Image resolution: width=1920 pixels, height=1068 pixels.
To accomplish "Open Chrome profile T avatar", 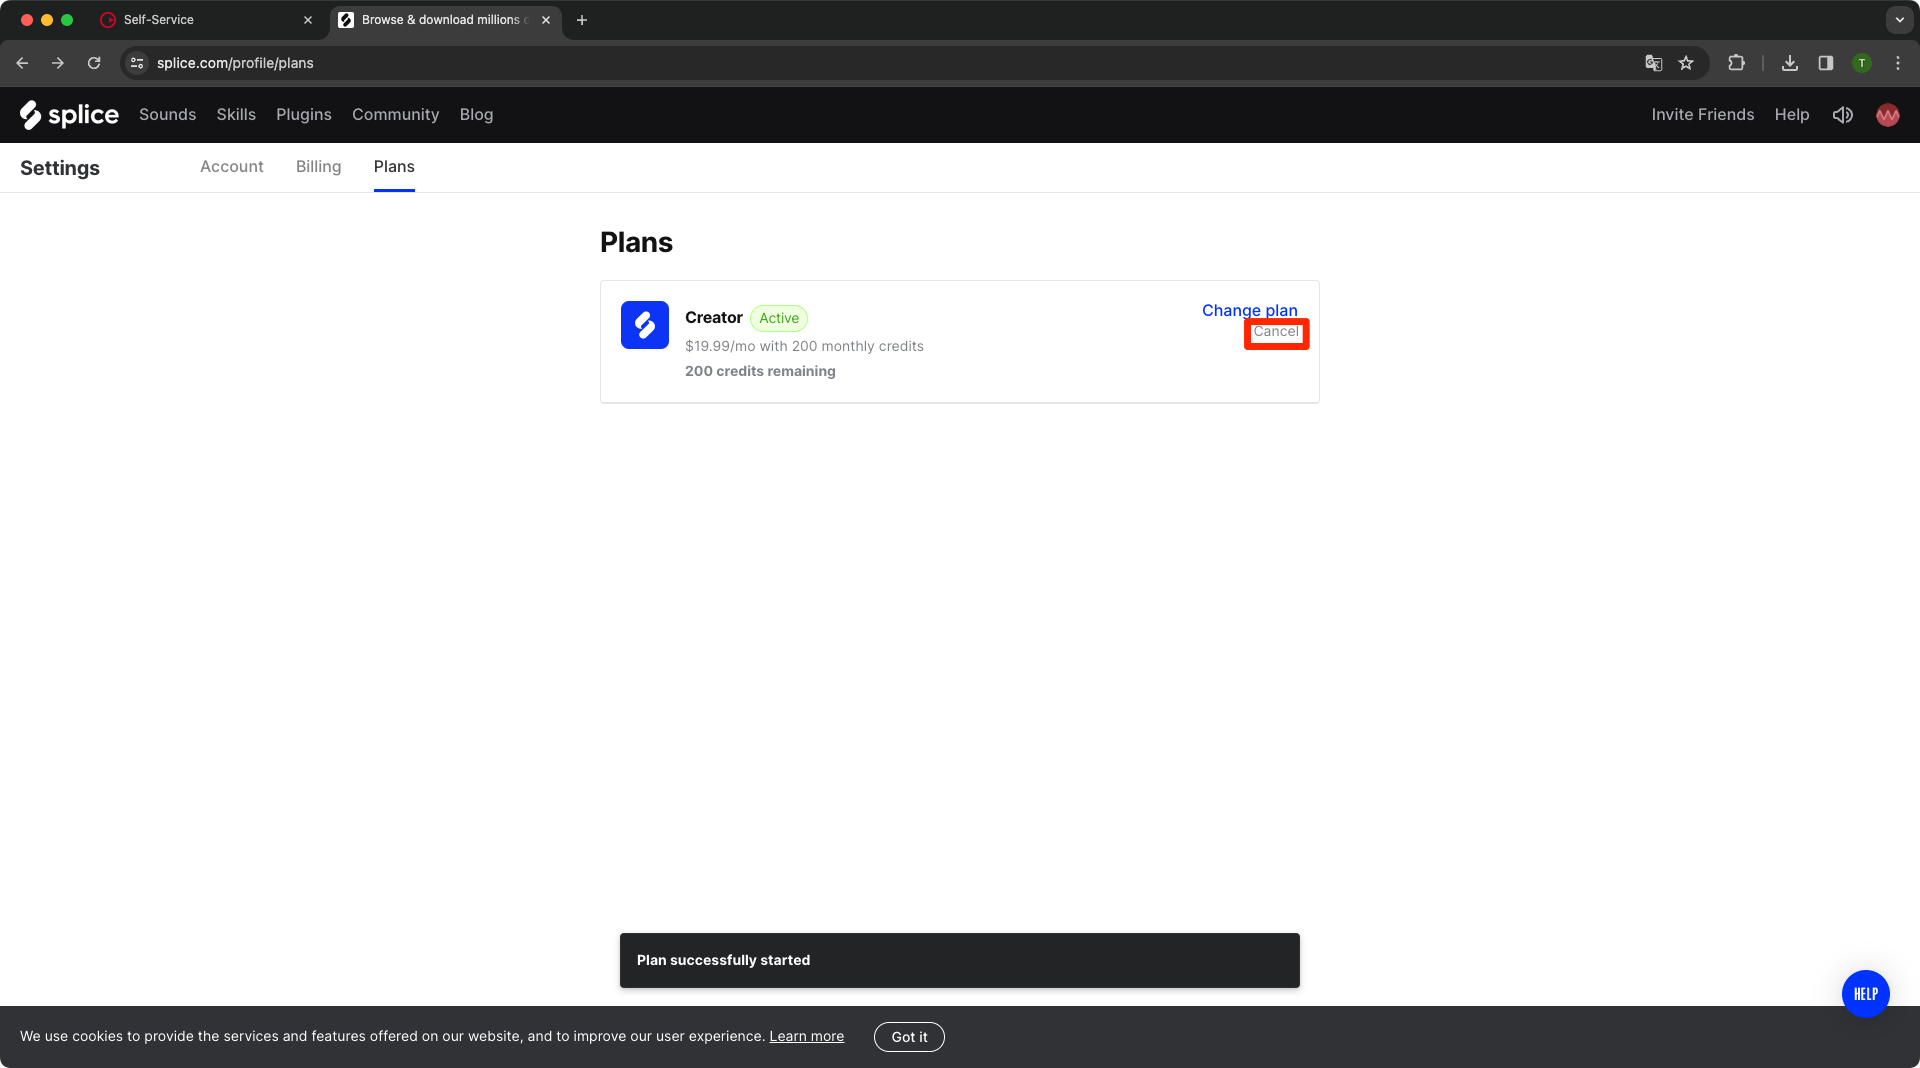I will (x=1861, y=63).
